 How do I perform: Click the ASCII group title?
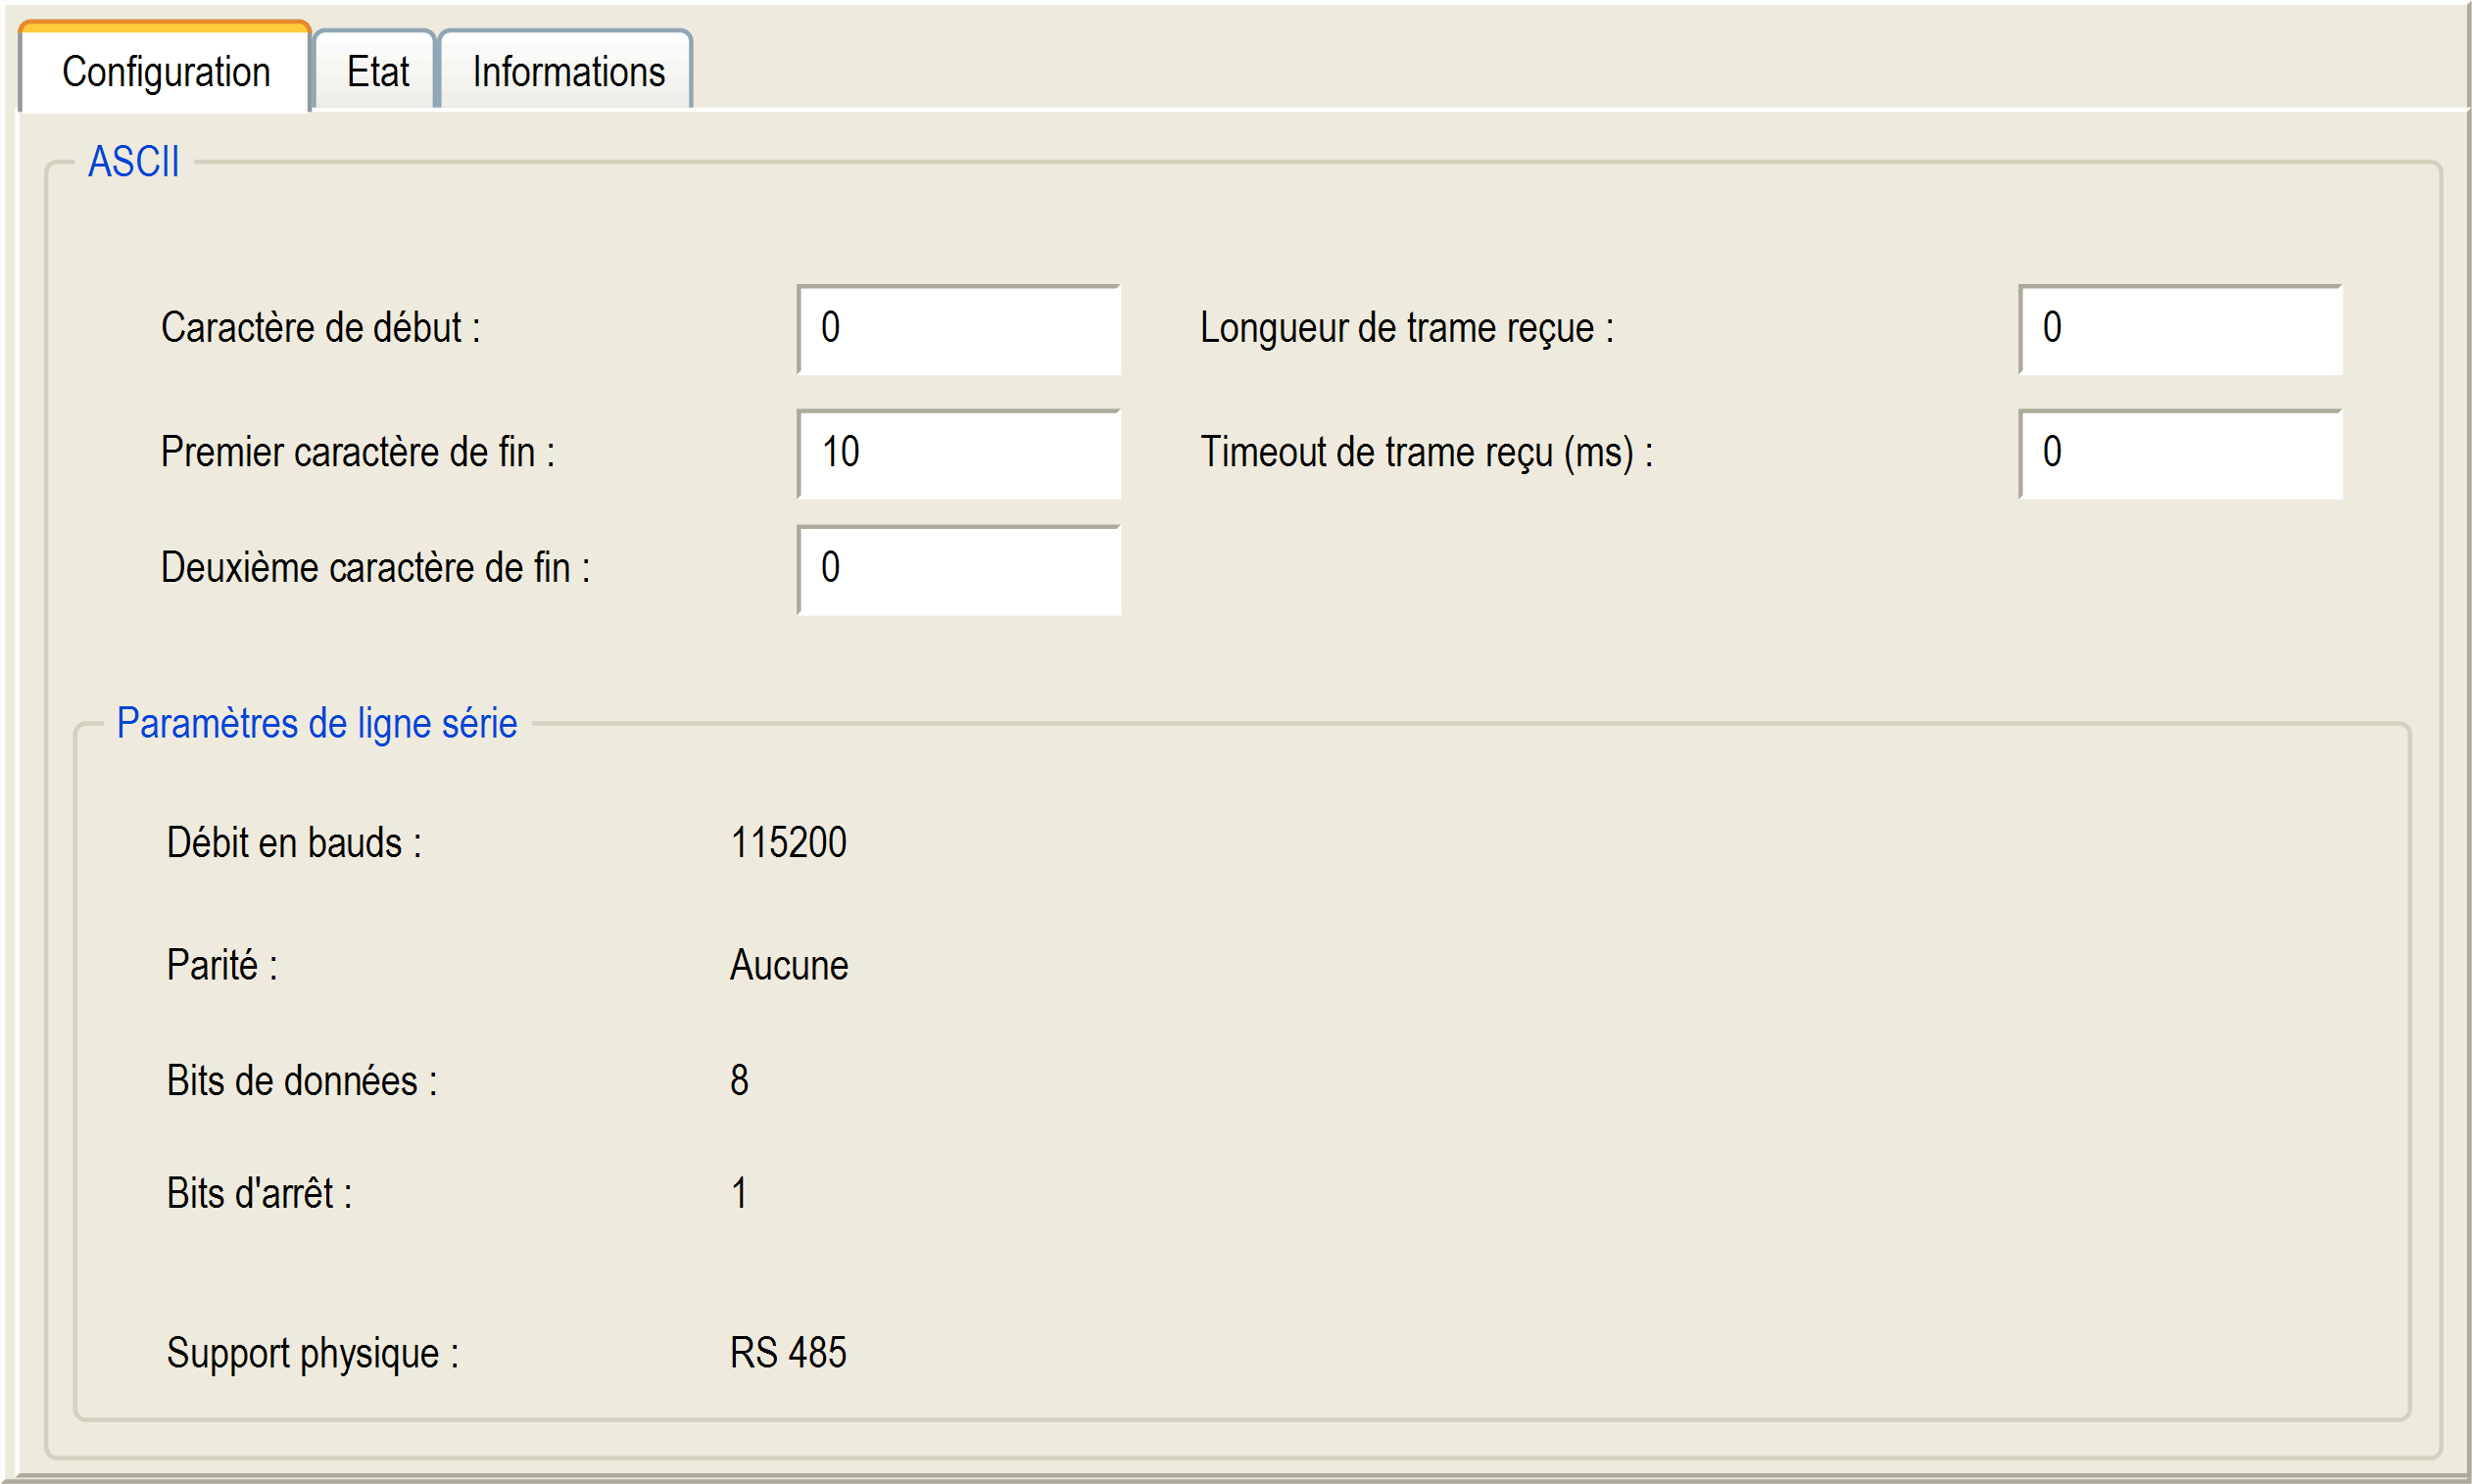point(134,162)
